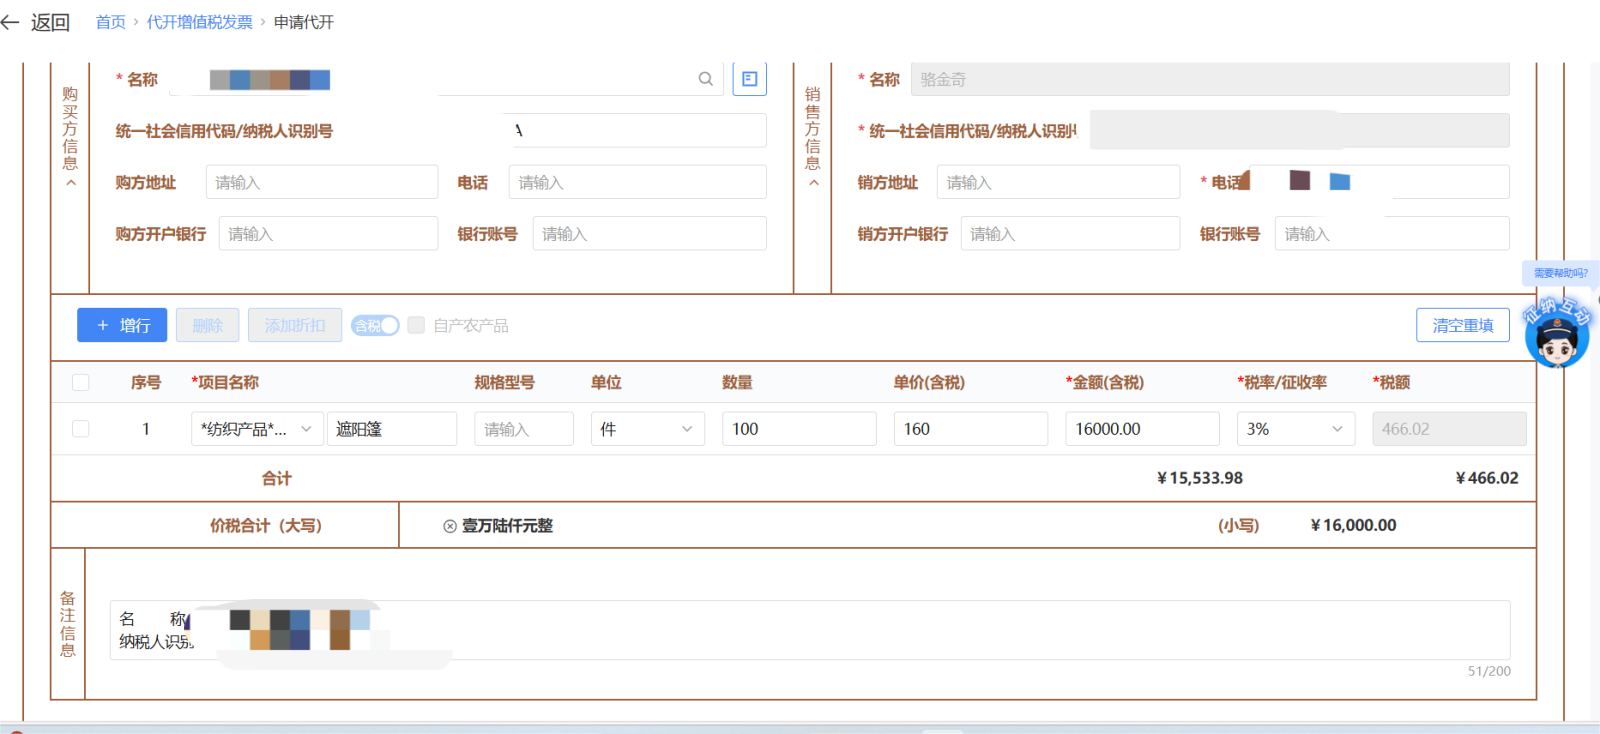Image resolution: width=1600 pixels, height=734 pixels.
Task: Click the 增行 add row button
Action: 122,325
